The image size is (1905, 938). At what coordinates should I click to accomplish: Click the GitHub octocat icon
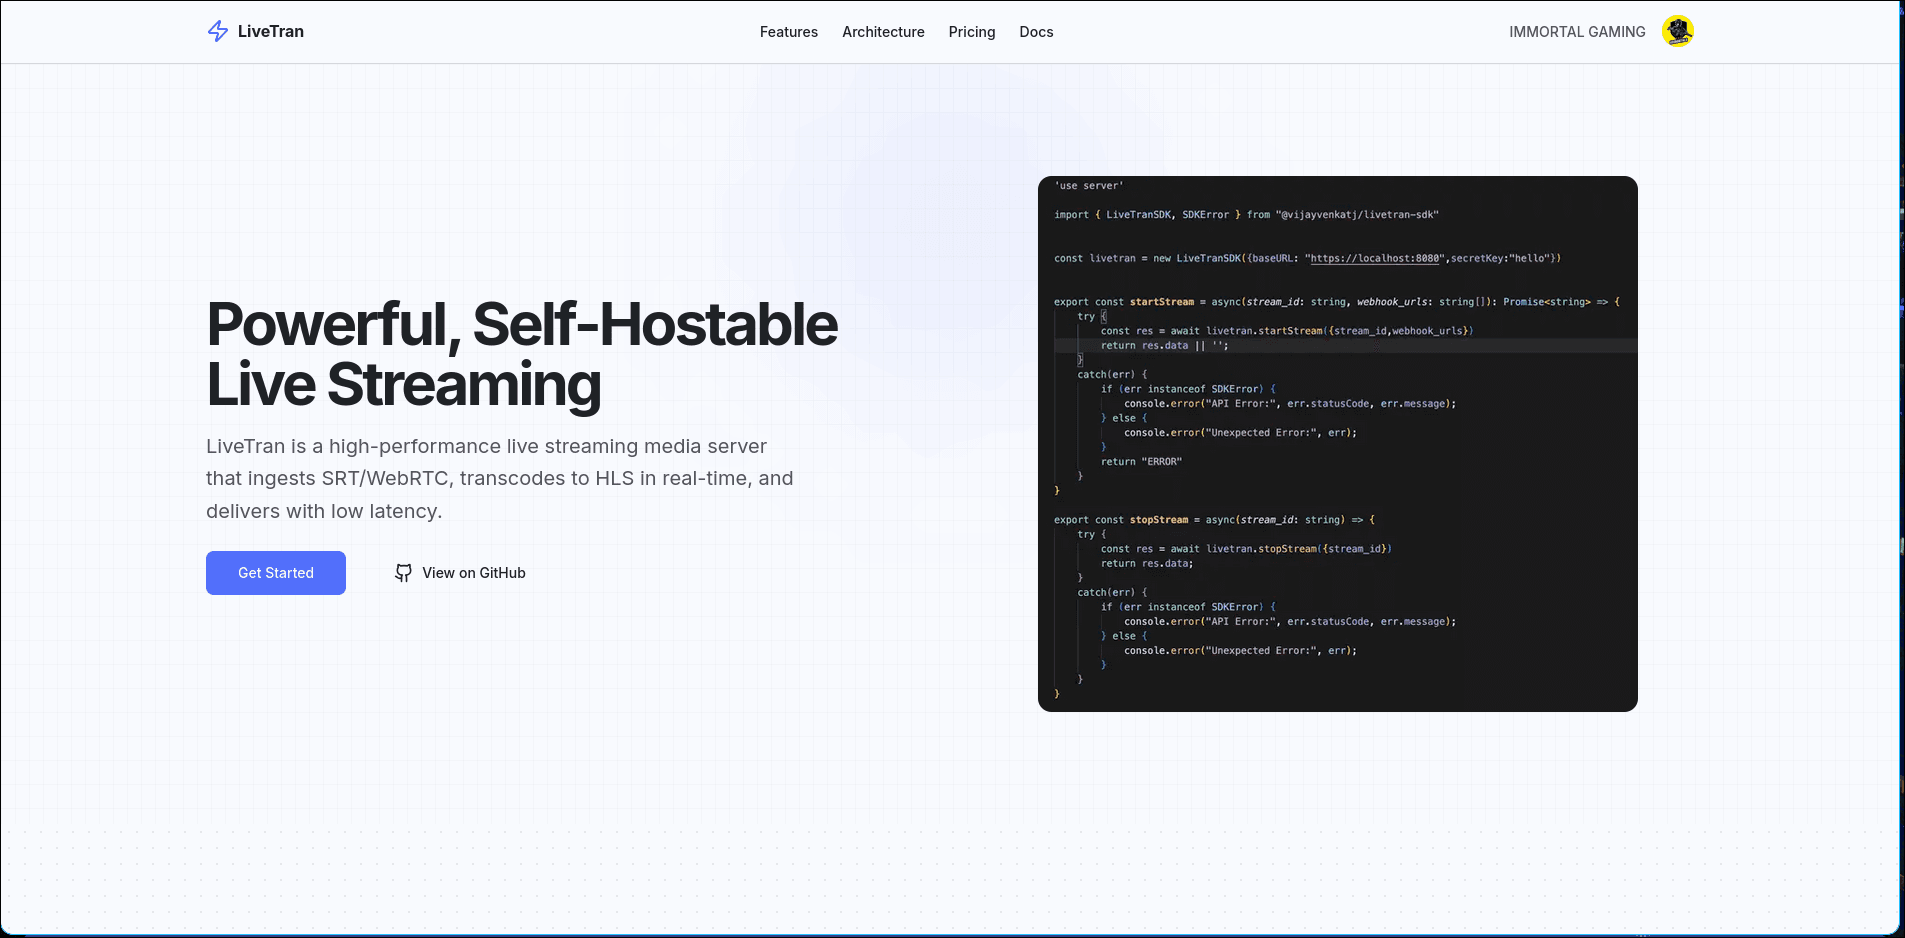click(x=403, y=573)
